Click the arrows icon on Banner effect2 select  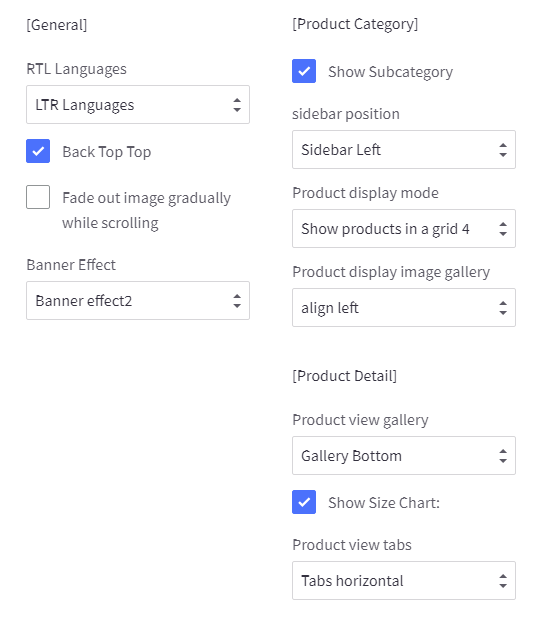(237, 301)
